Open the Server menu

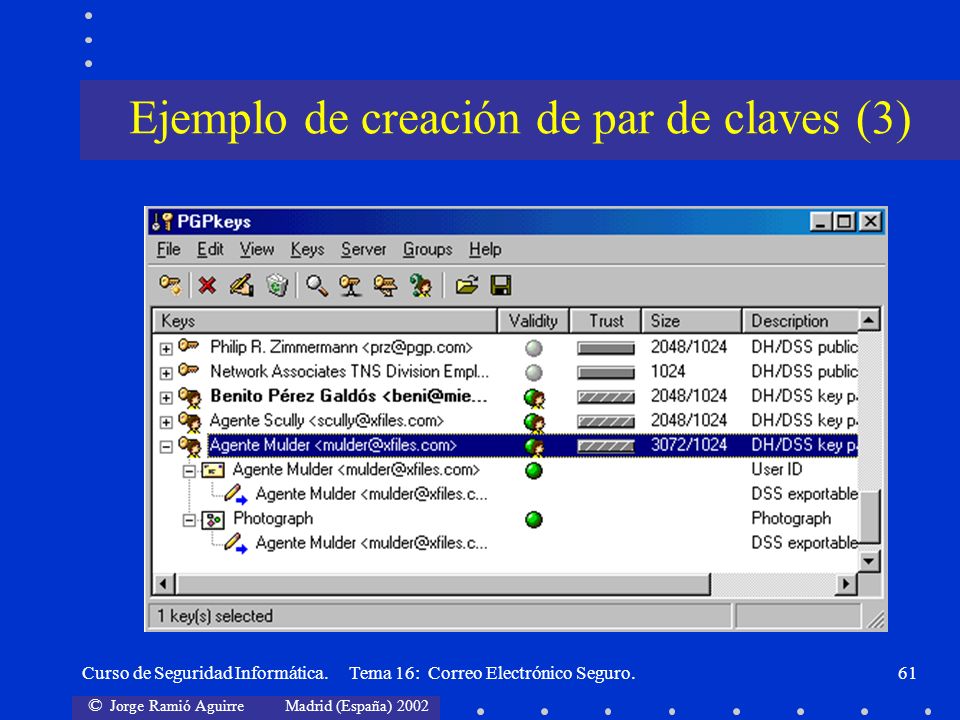(x=364, y=249)
